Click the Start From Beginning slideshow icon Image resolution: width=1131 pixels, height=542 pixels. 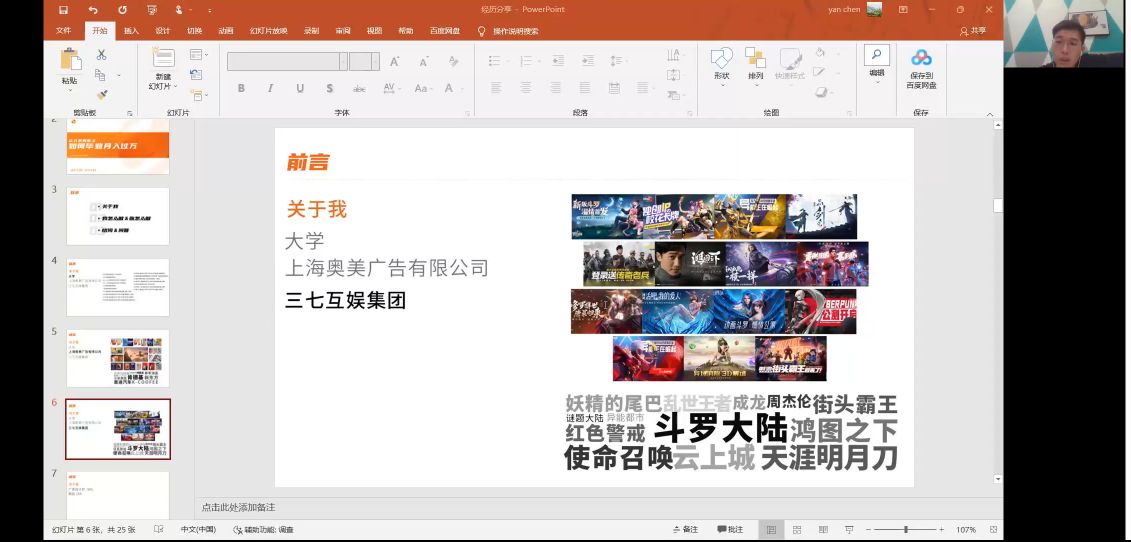tap(151, 10)
